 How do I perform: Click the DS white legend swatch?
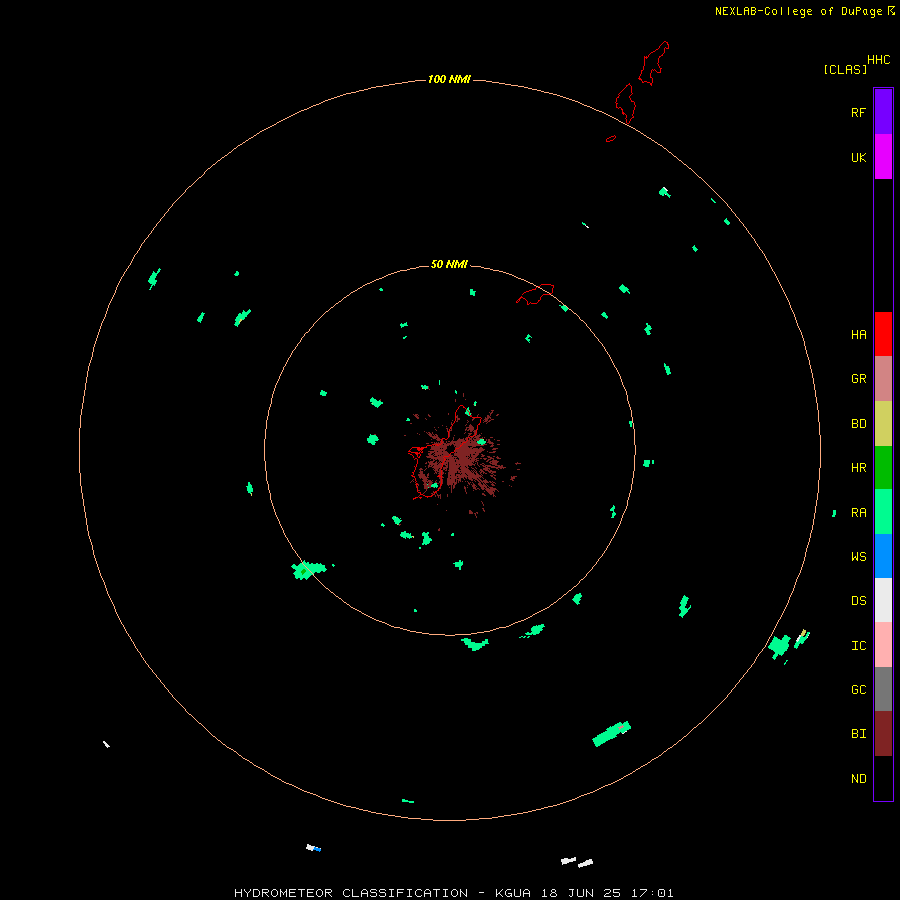883,600
